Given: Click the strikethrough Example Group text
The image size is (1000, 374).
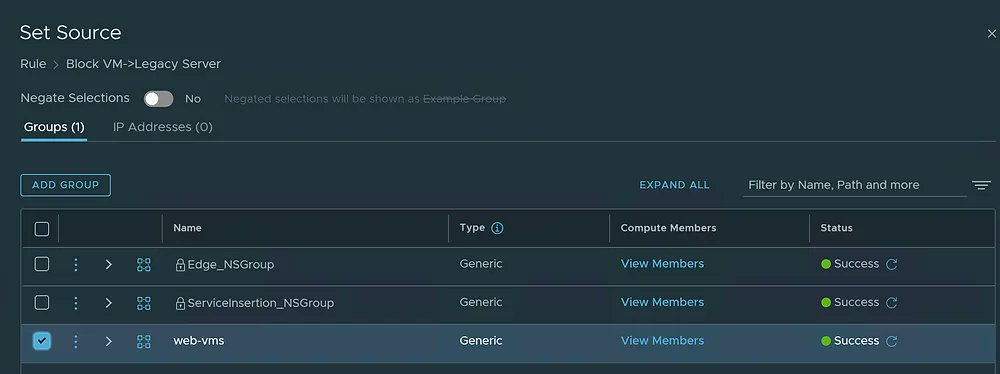Looking at the screenshot, I should pyautogui.click(x=465, y=99).
